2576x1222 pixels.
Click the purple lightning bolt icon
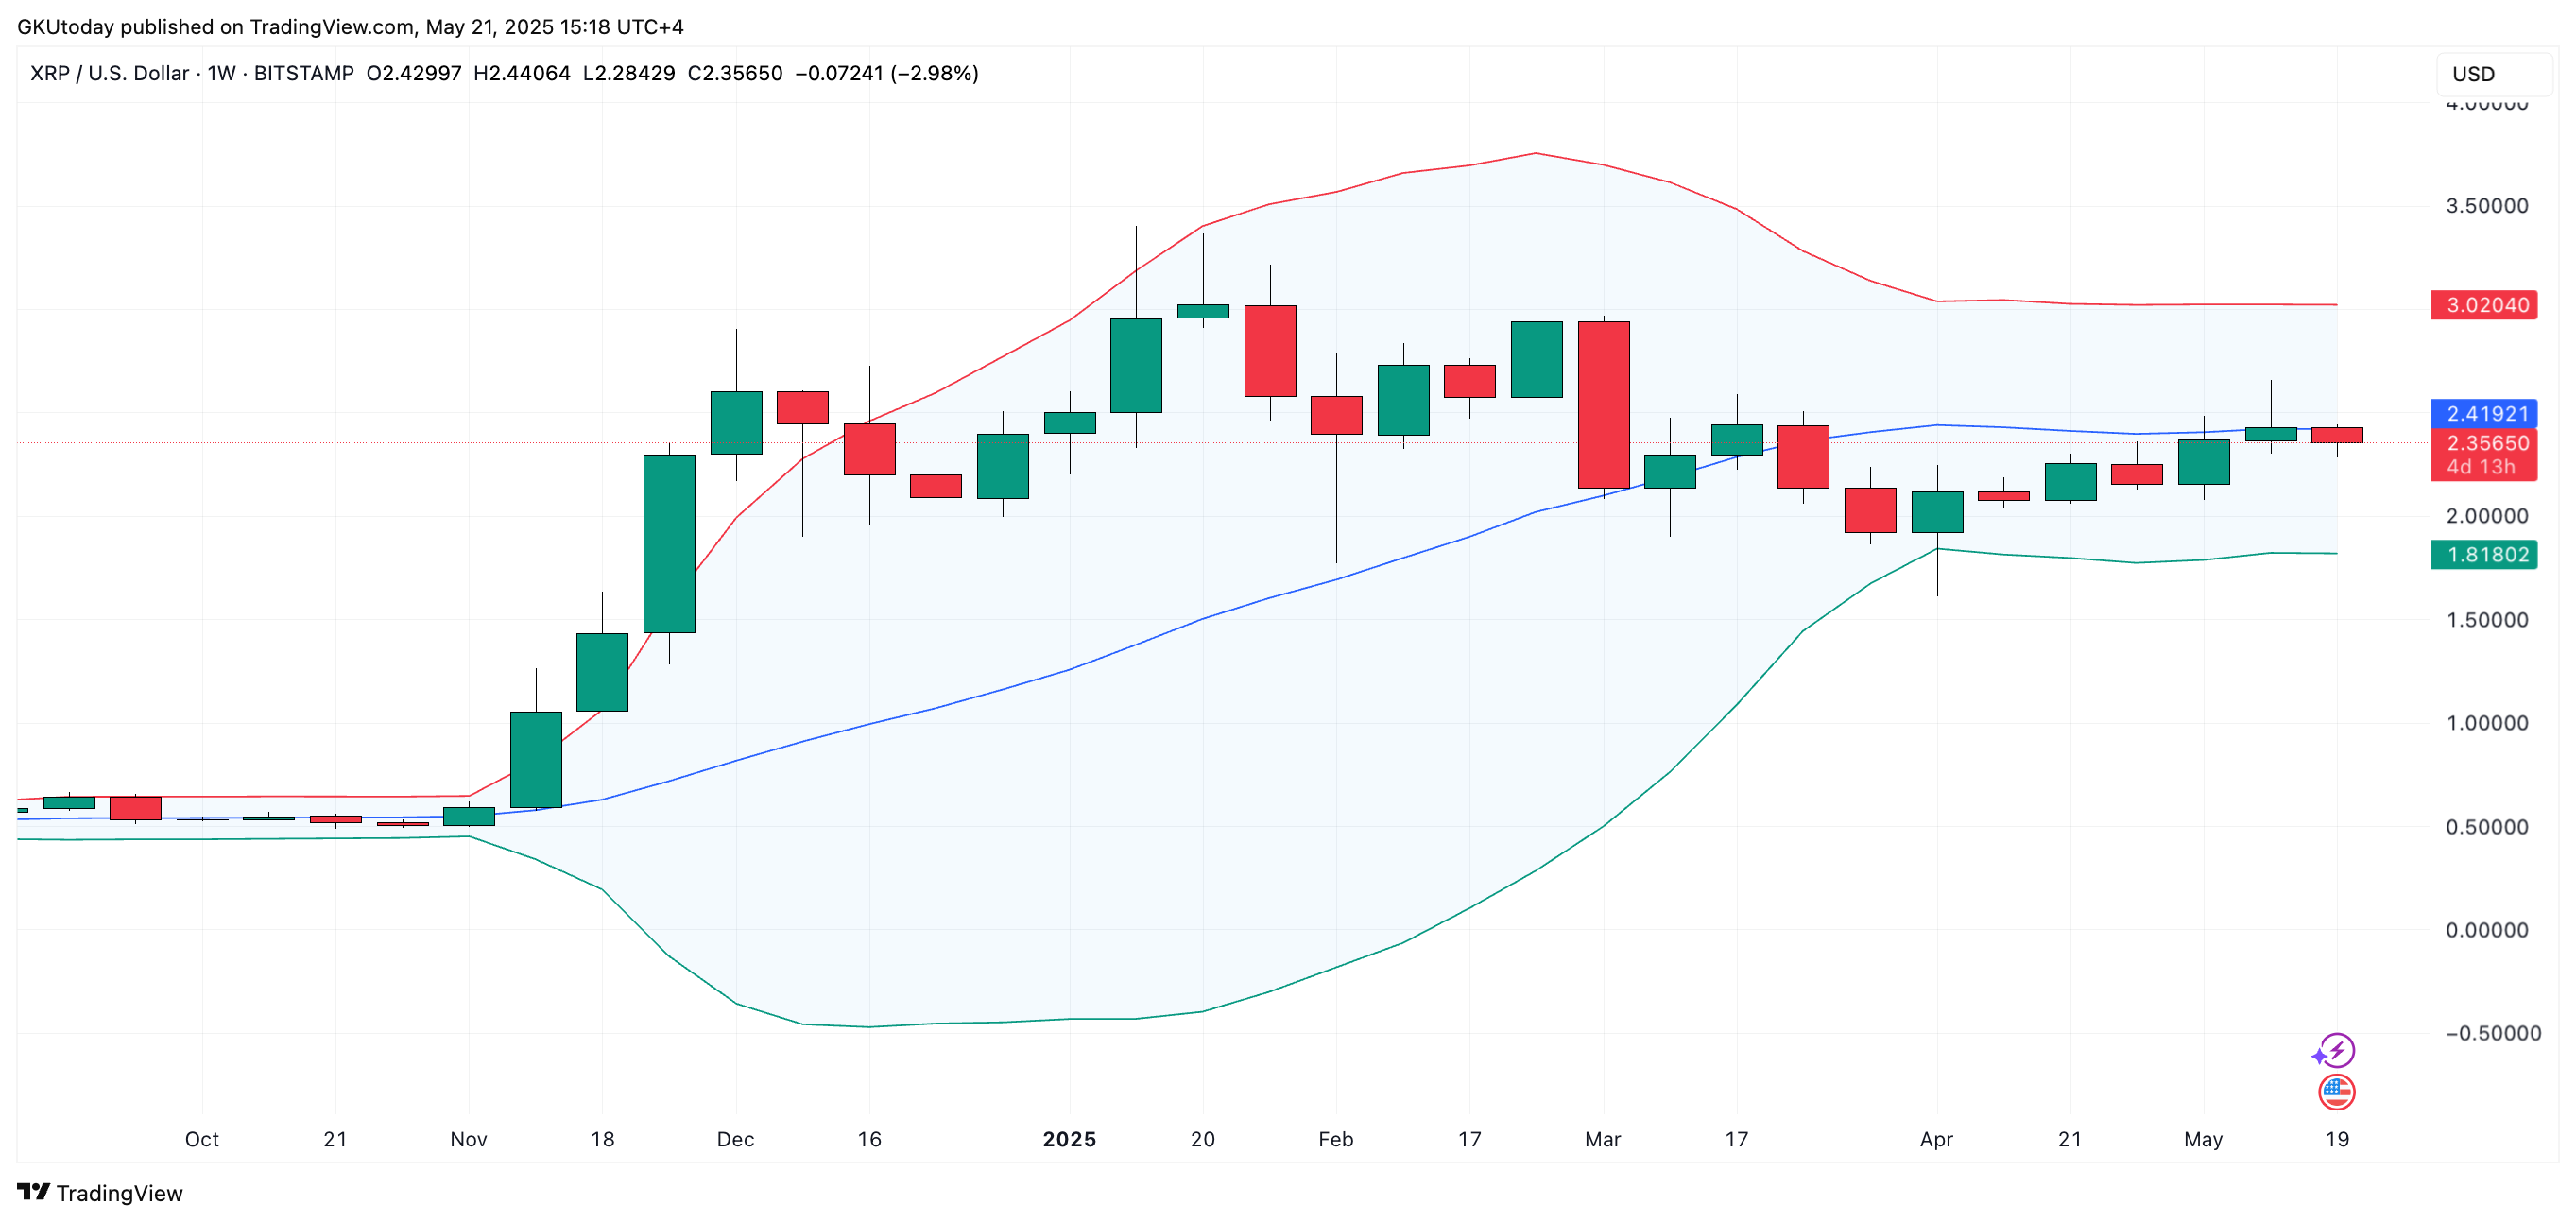click(x=2333, y=1051)
